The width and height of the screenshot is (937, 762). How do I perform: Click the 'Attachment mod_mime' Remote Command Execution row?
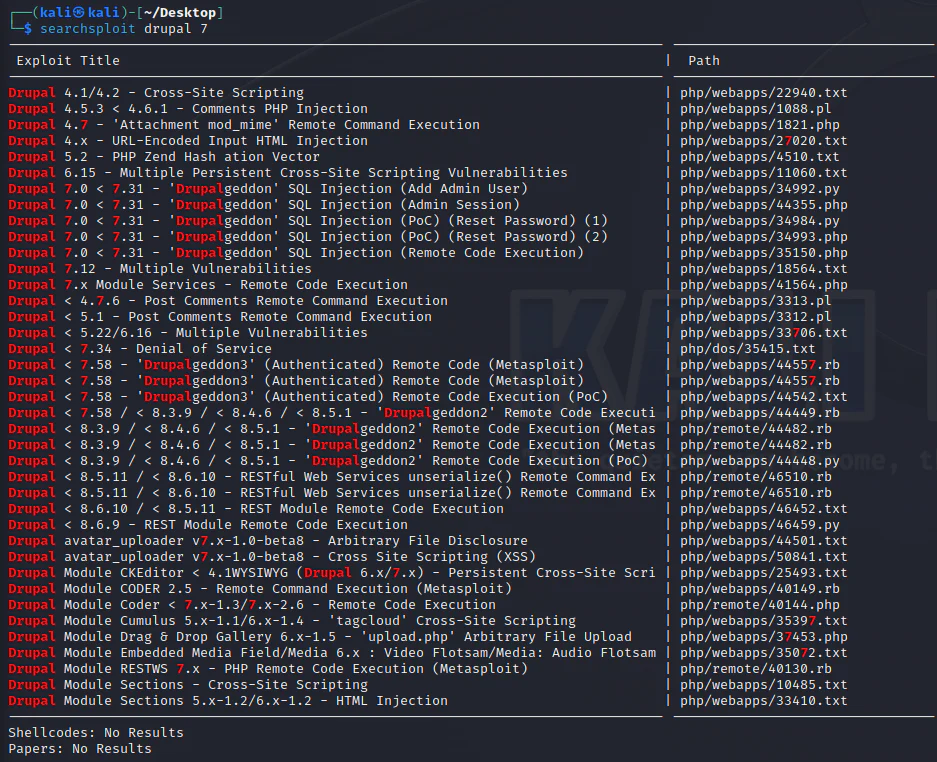(x=244, y=125)
